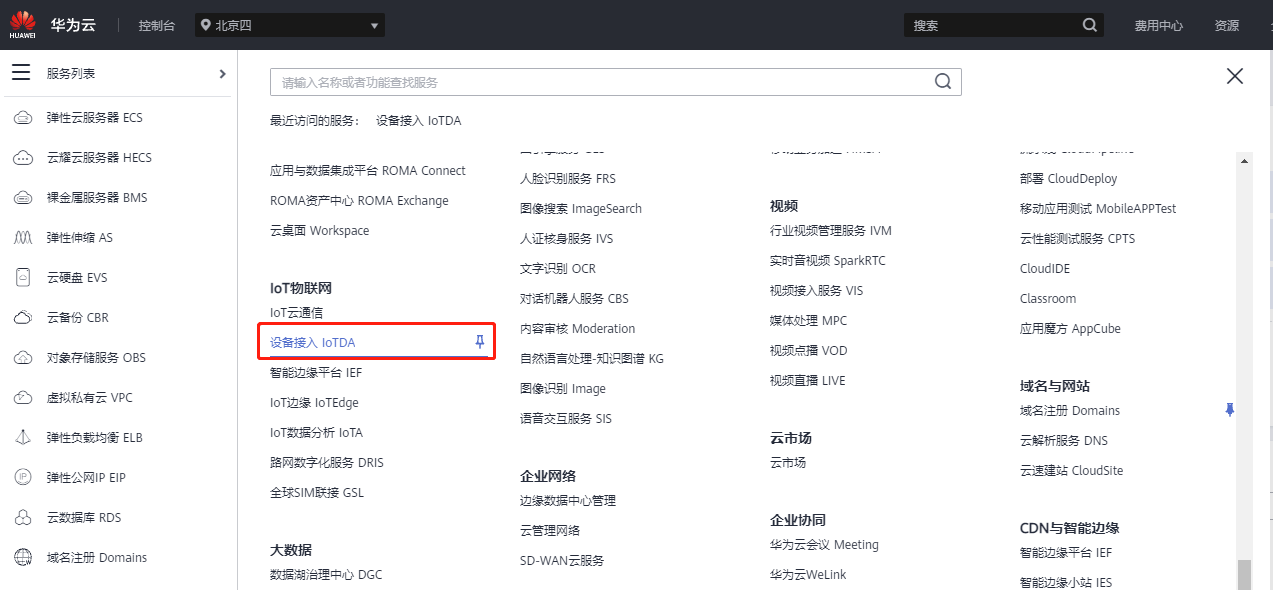The width and height of the screenshot is (1273, 590).
Task: Click the service panel vertical scrollbar thumb
Action: click(1244, 574)
